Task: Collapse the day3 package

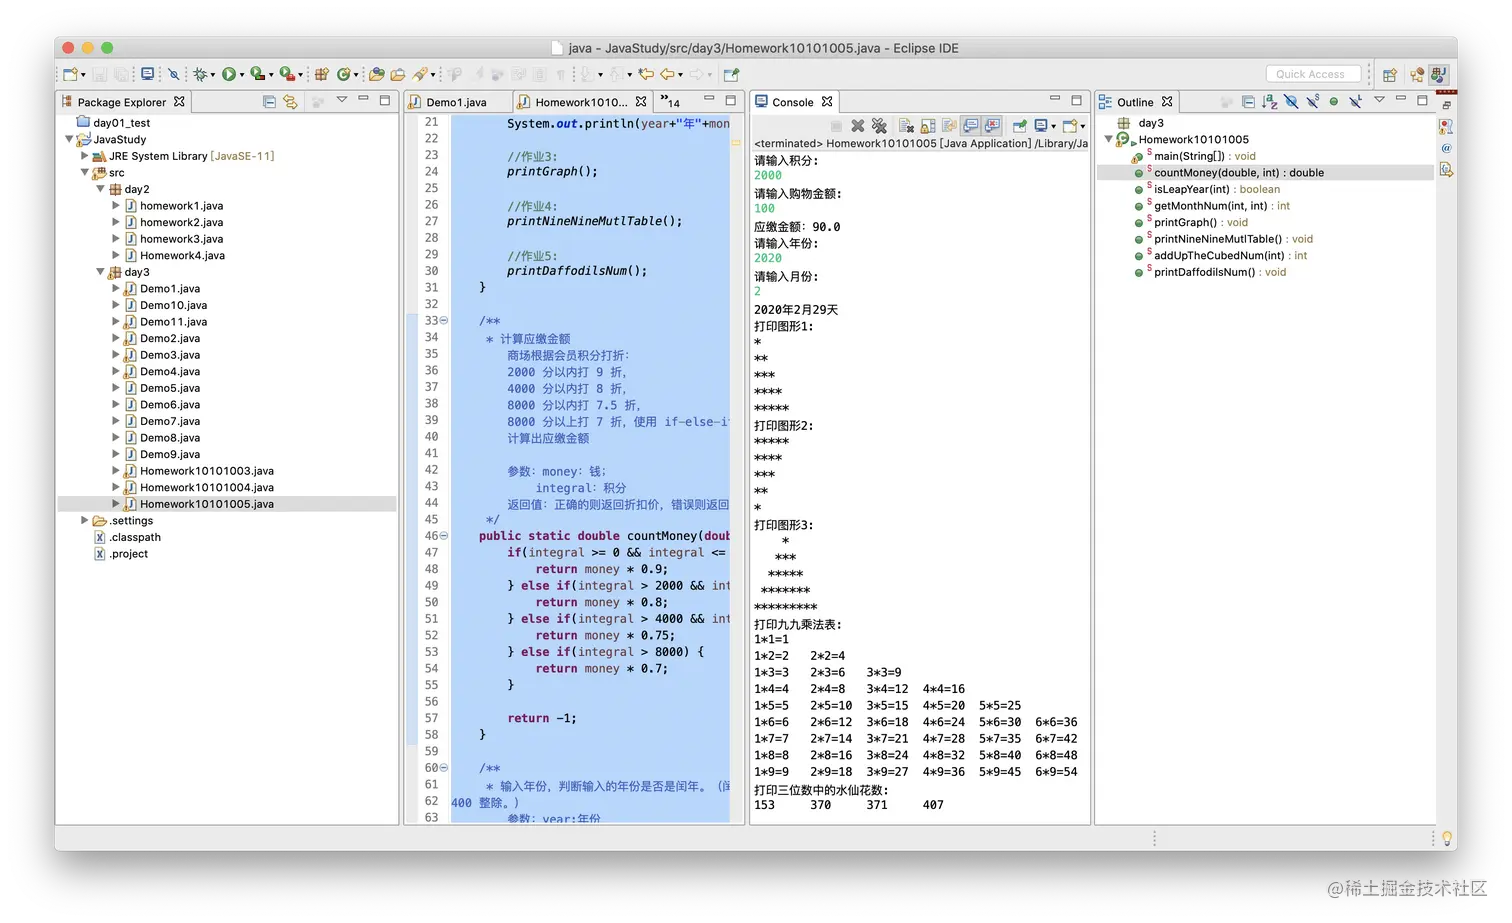Action: click(100, 272)
